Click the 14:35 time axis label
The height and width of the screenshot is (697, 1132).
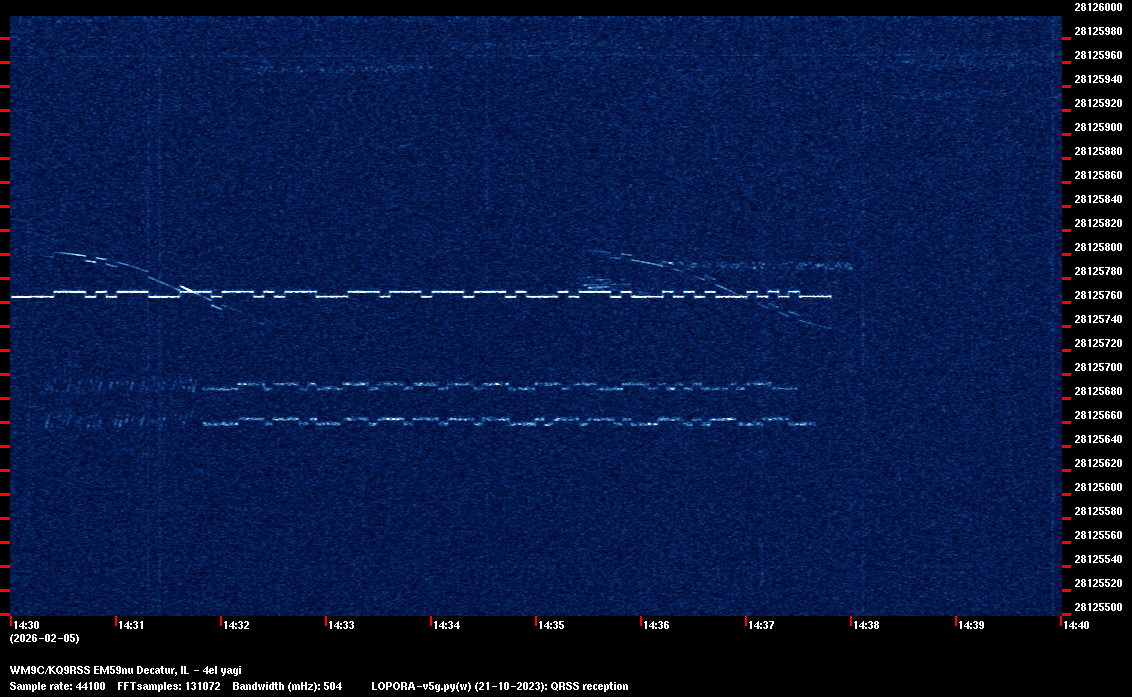point(551,625)
